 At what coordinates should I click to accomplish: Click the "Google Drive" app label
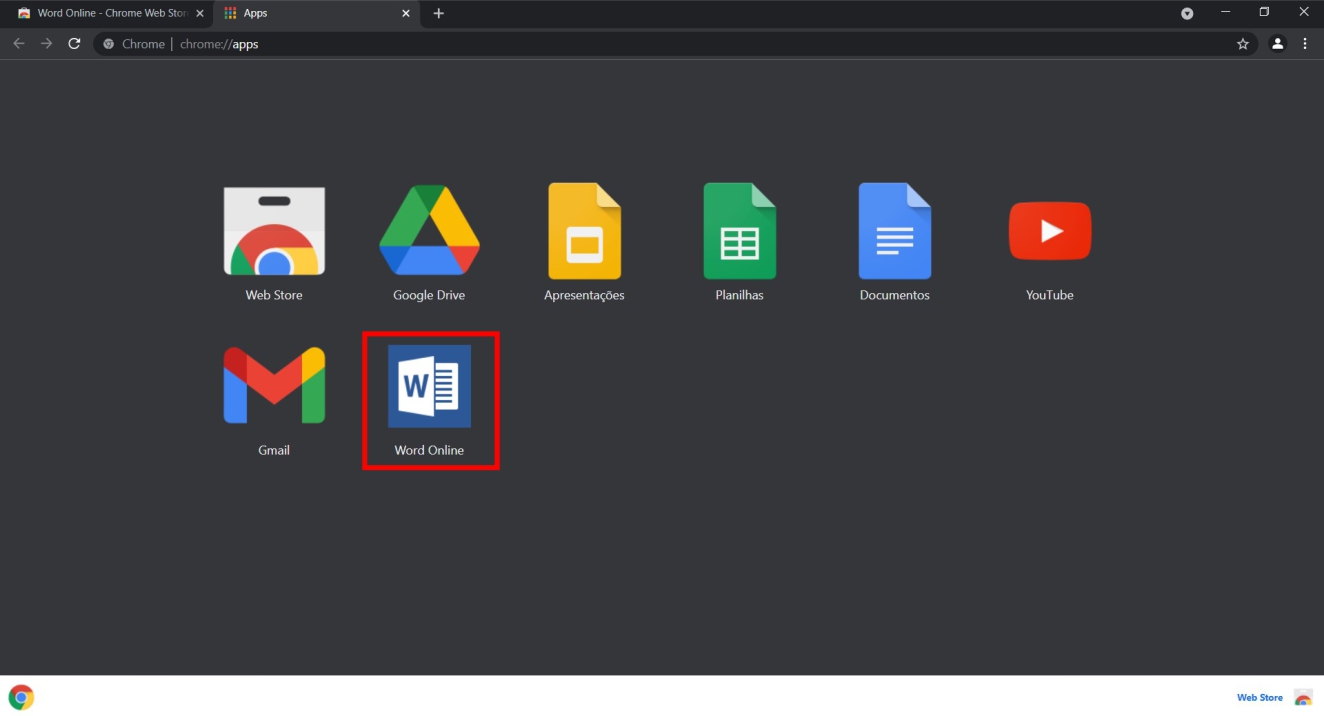429,295
